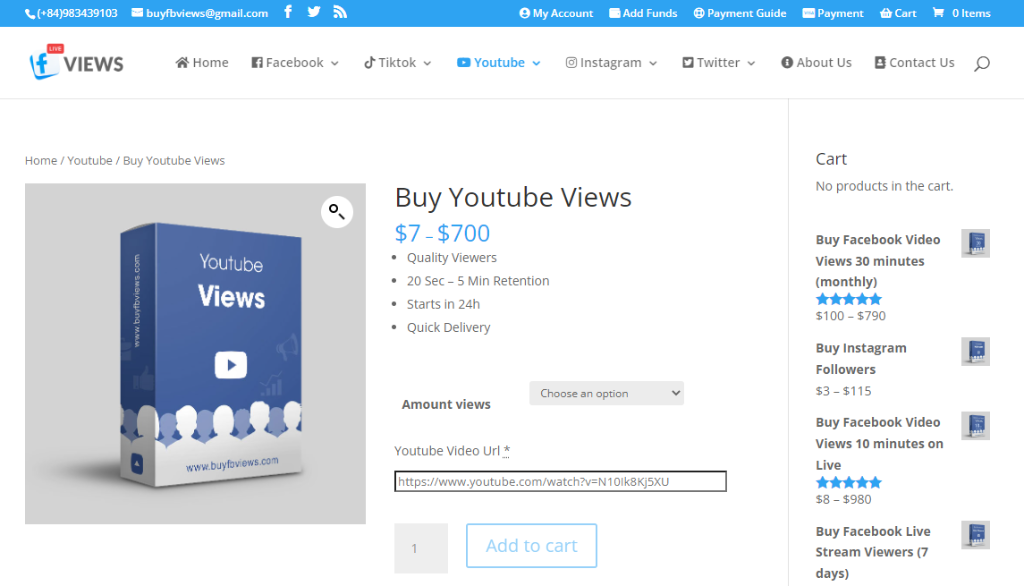This screenshot has width=1024, height=586.
Task: Open the Payment Guide link
Action: click(x=740, y=13)
